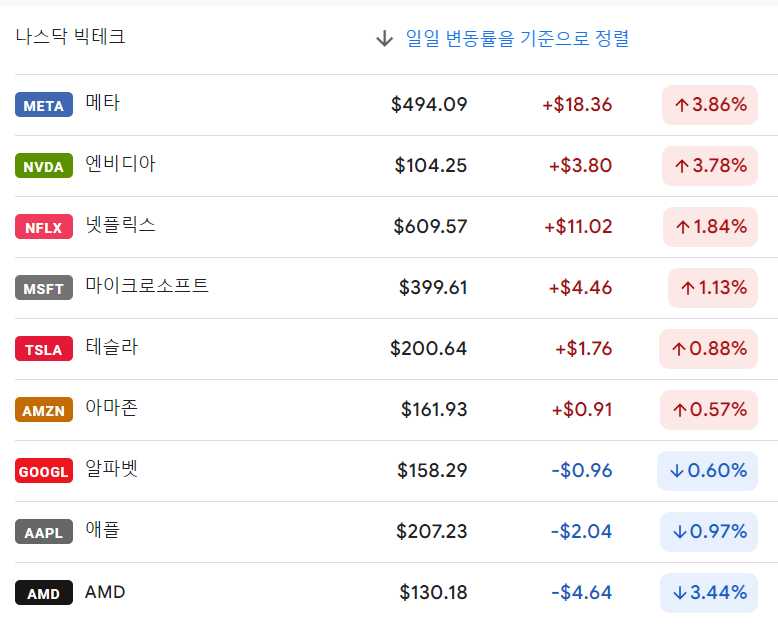Viewport: 778px width, 632px height.
Task: Select the $207.23 price value
Action: point(432,532)
